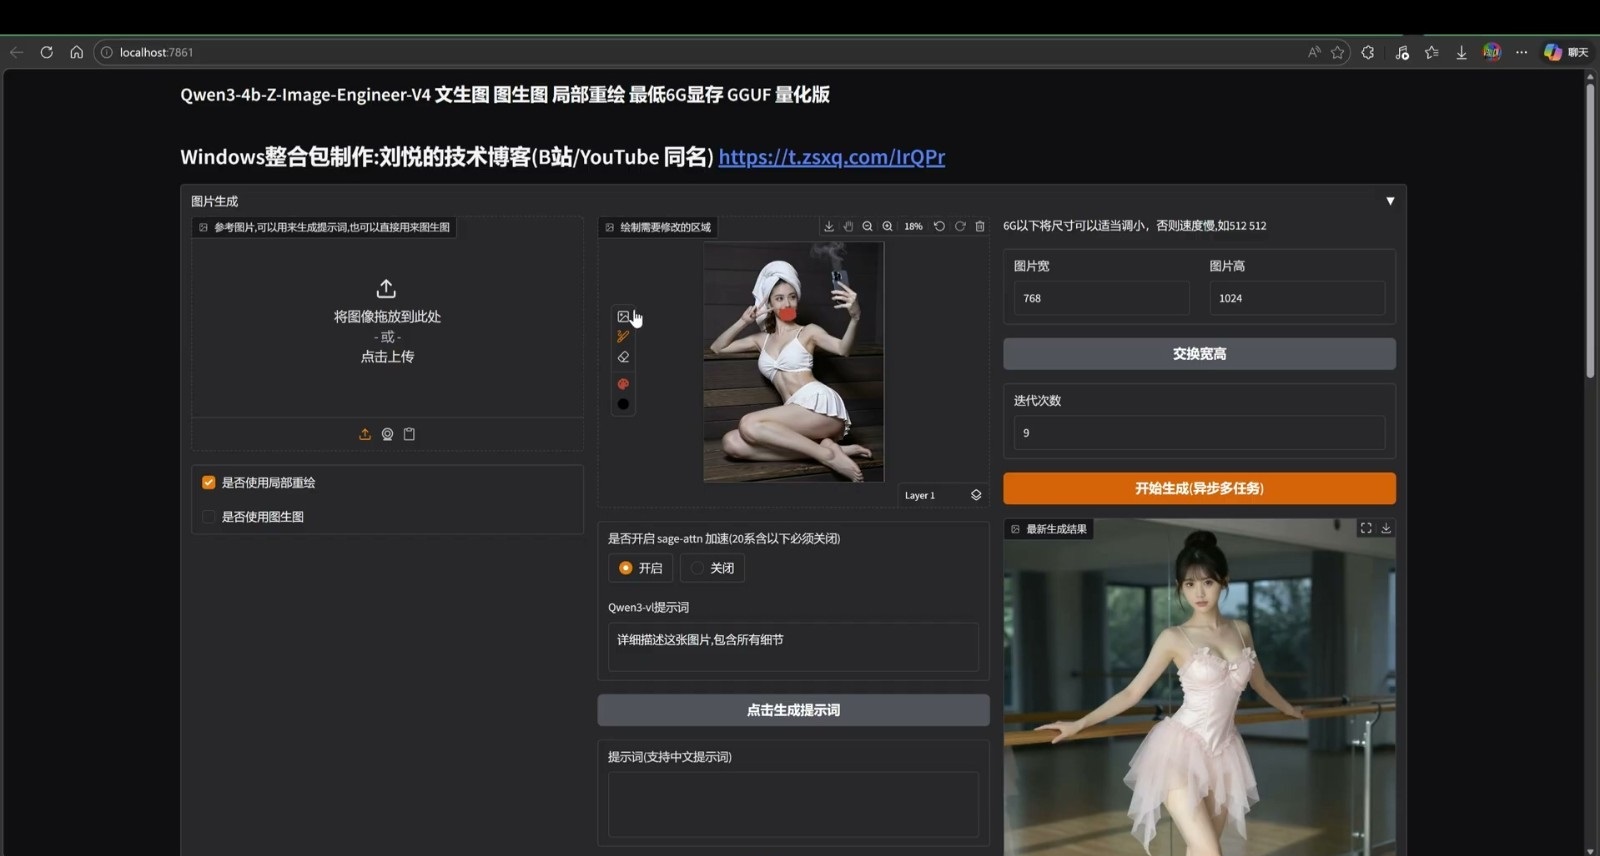Screen dimensions: 1600x856
Task: Uncheck the 是否使用局部重绘 checkbox
Action: [x=209, y=483]
